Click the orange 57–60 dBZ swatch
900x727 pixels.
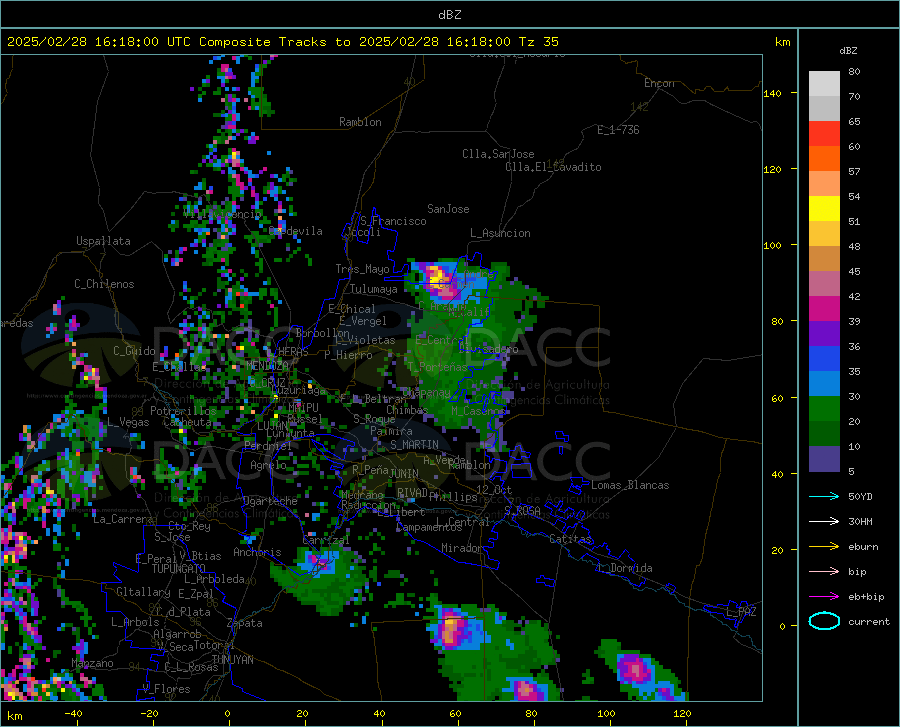click(824, 159)
